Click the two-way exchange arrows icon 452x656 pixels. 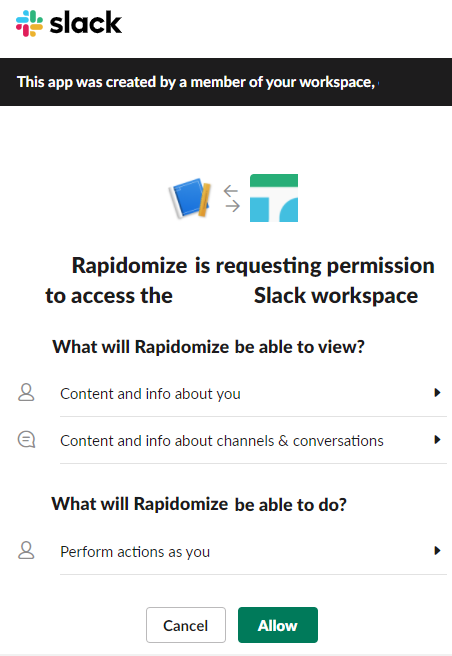point(231,198)
